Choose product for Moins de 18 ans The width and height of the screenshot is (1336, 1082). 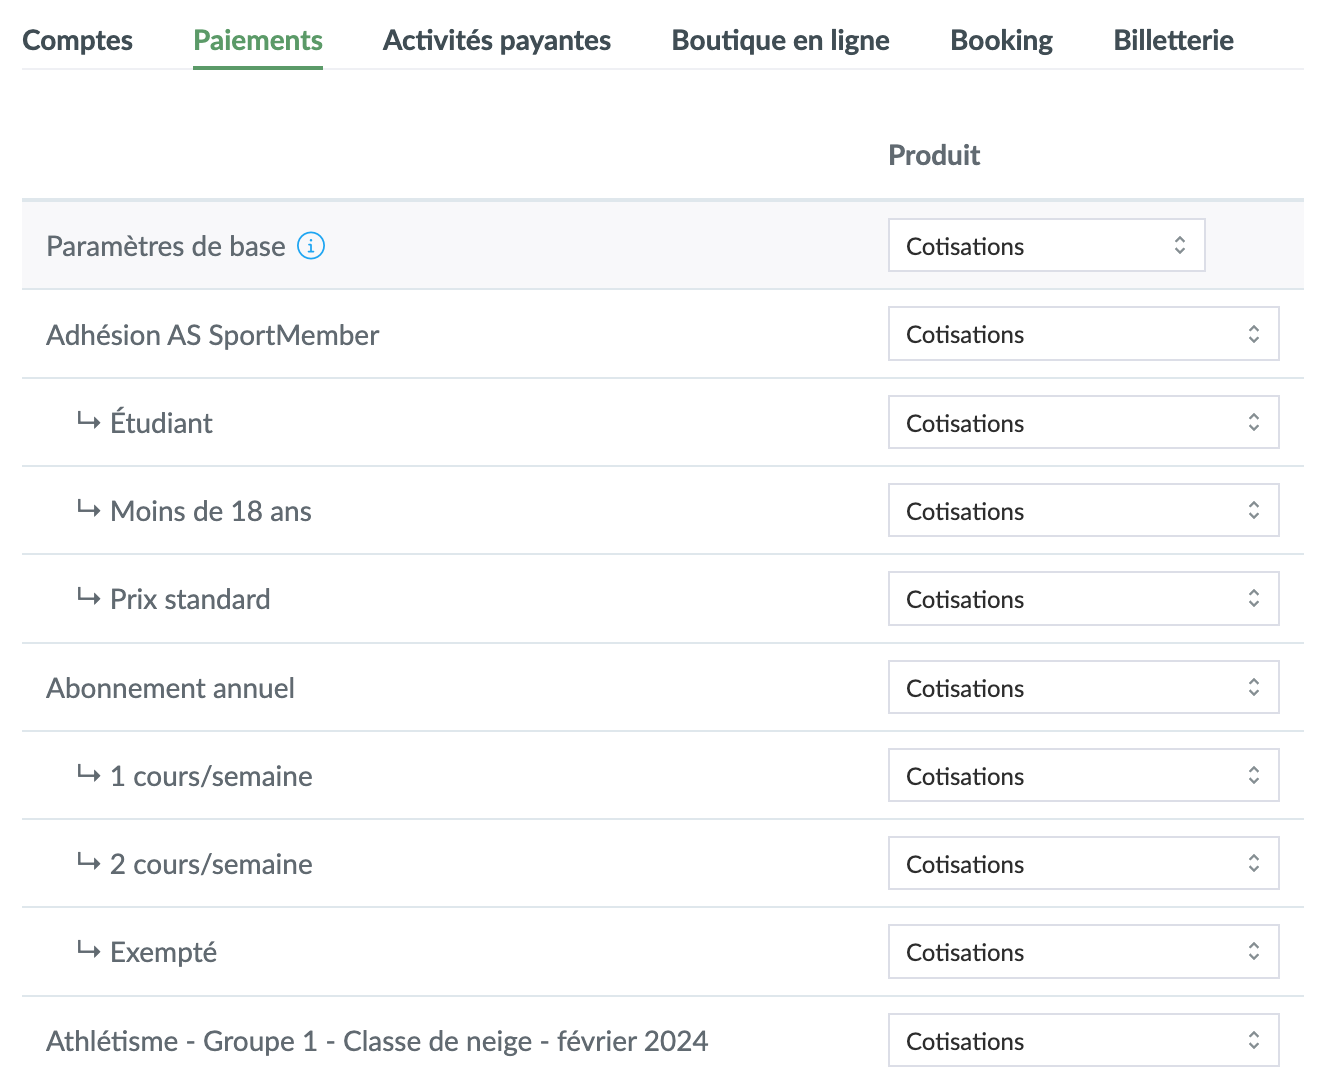1083,511
